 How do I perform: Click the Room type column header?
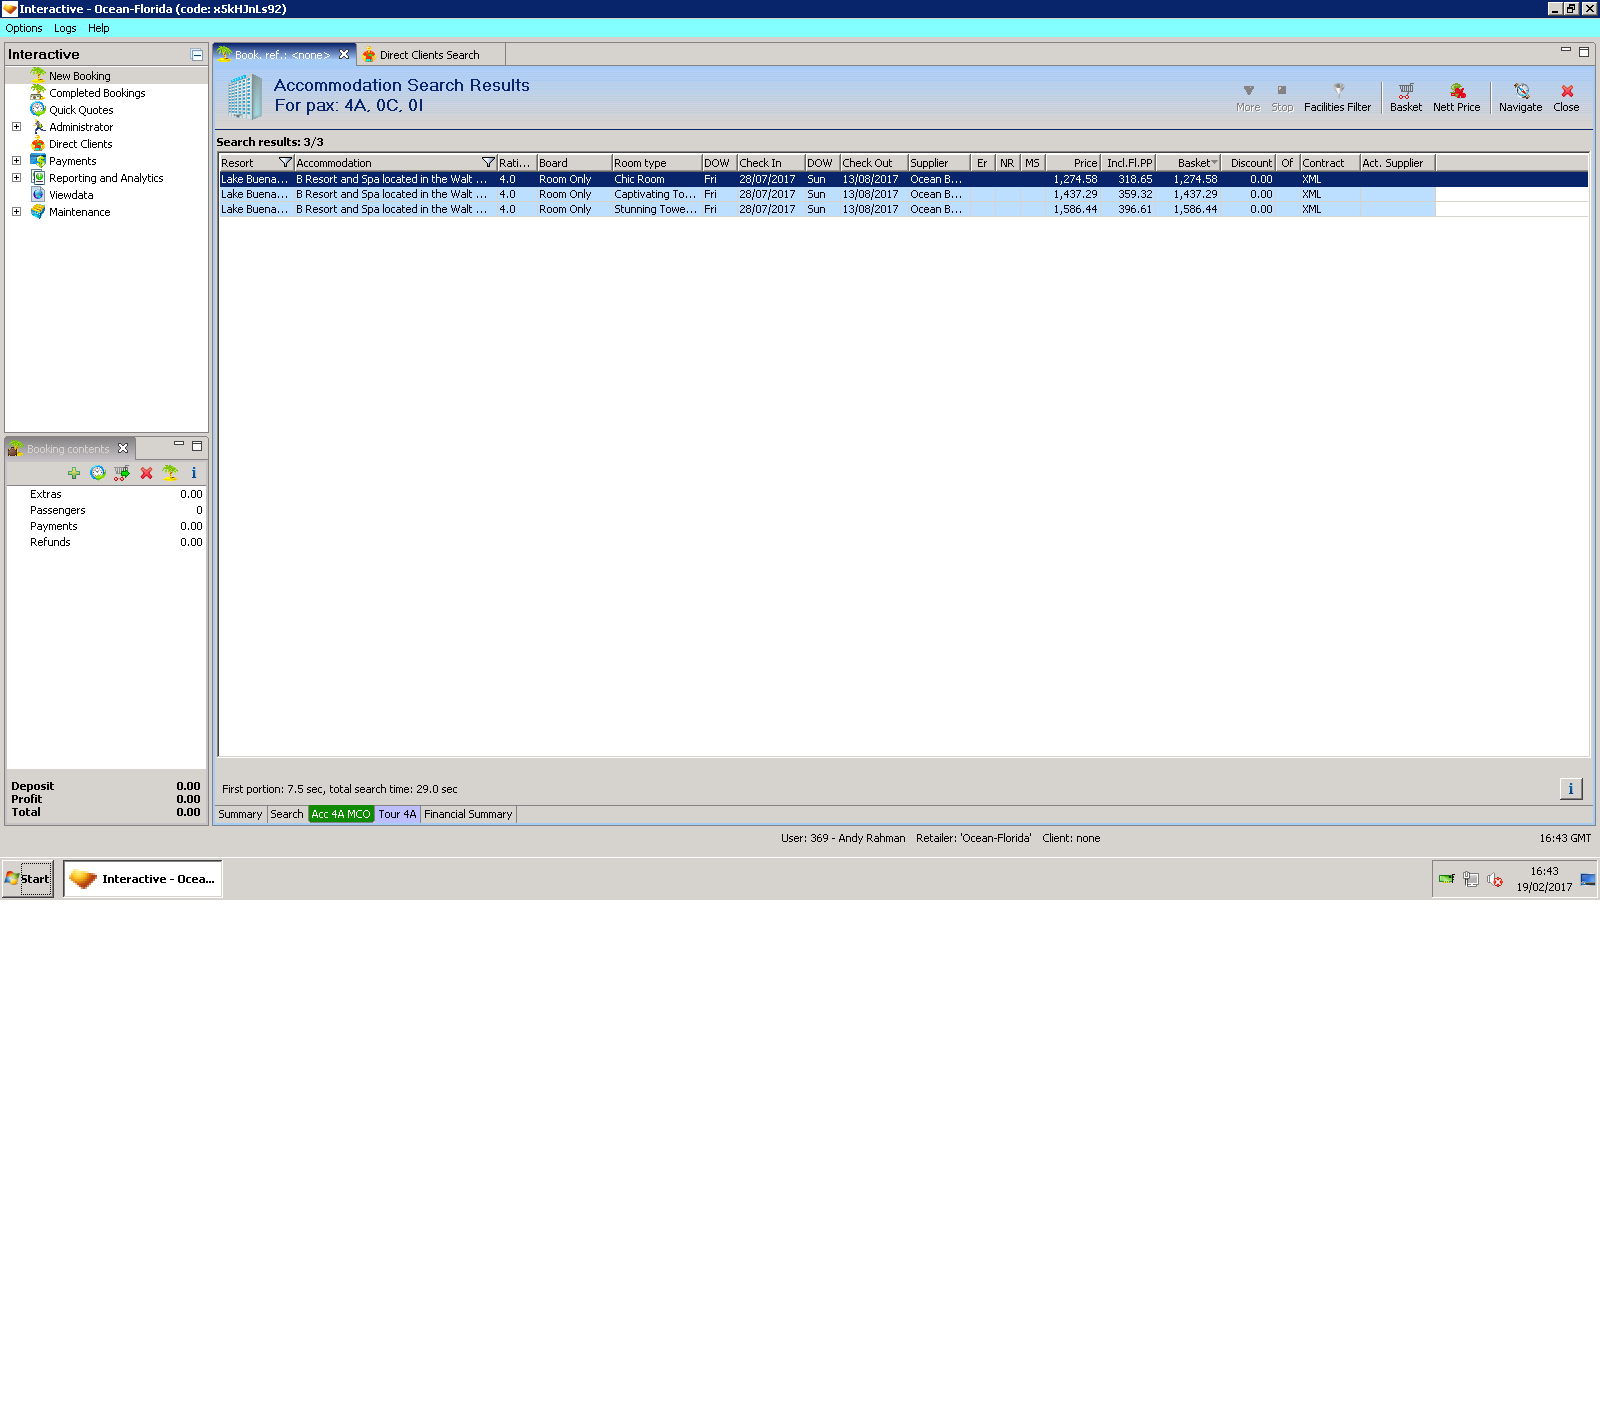click(x=656, y=163)
